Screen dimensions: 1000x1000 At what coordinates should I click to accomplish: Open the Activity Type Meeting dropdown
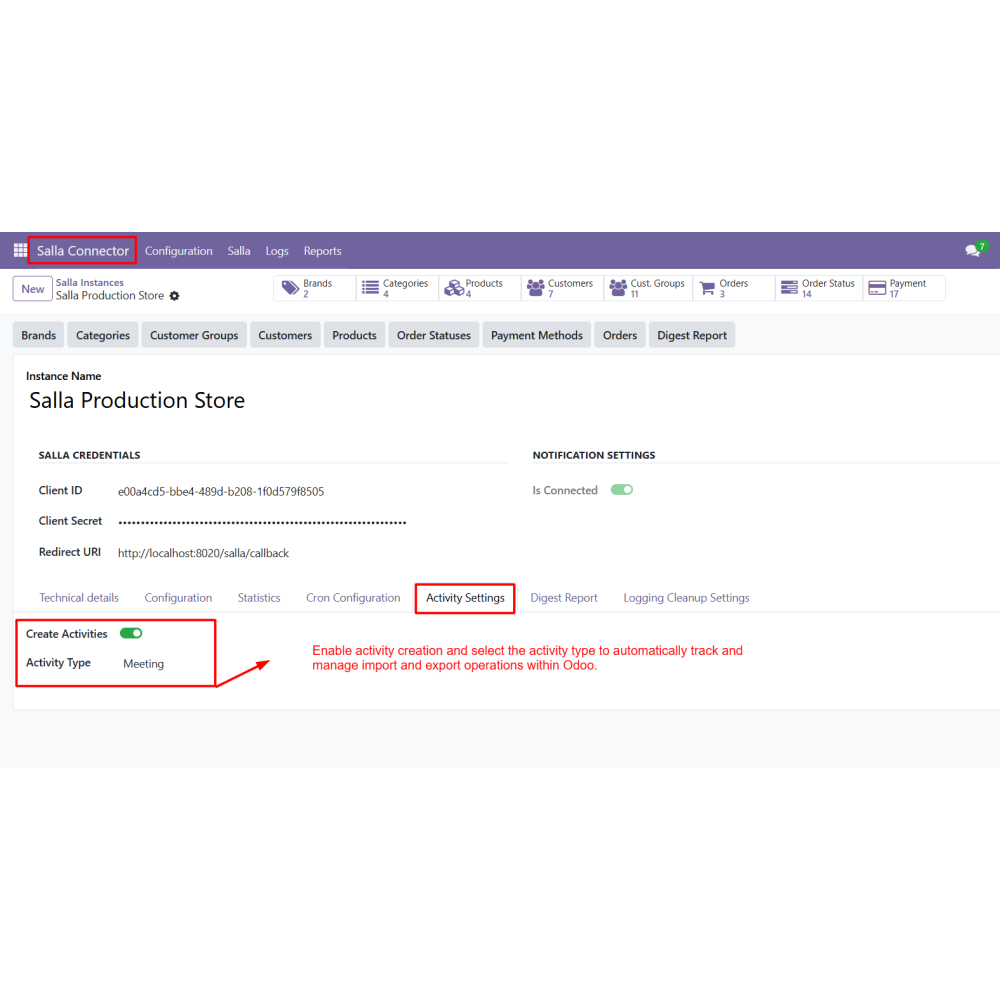(143, 664)
